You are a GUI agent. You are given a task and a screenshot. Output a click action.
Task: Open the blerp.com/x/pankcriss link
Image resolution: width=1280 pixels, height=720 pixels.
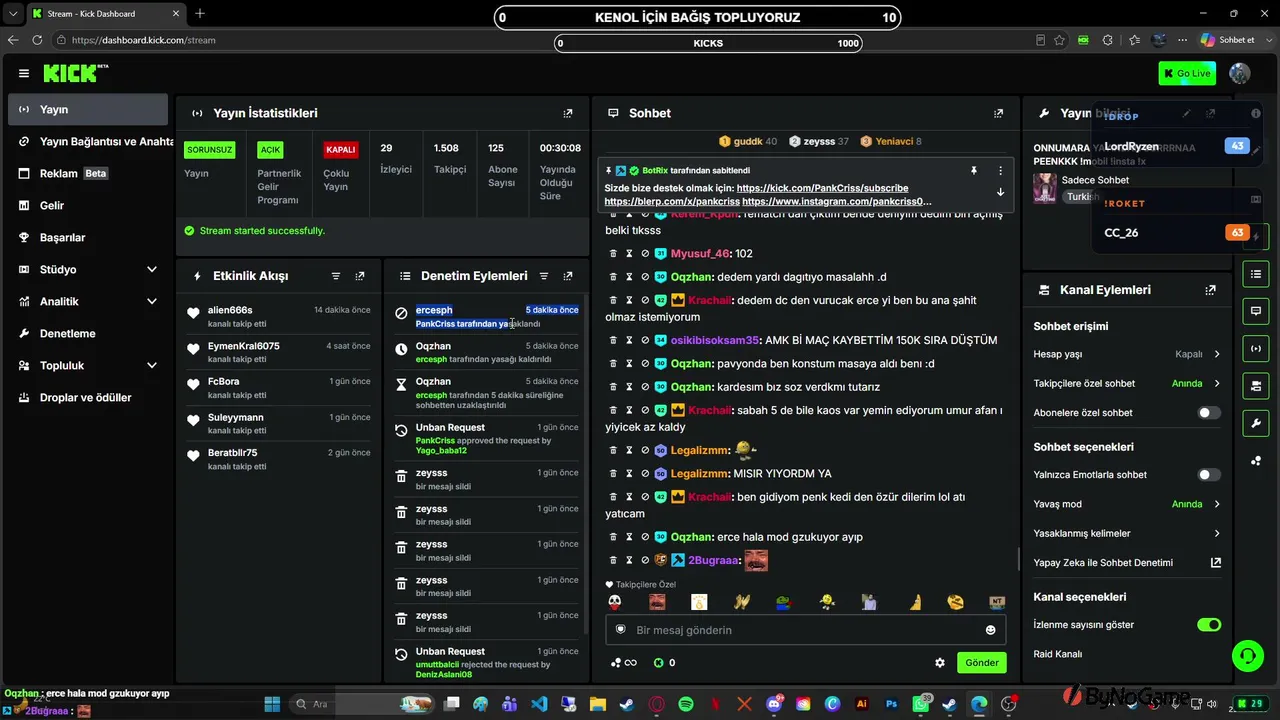click(x=672, y=201)
